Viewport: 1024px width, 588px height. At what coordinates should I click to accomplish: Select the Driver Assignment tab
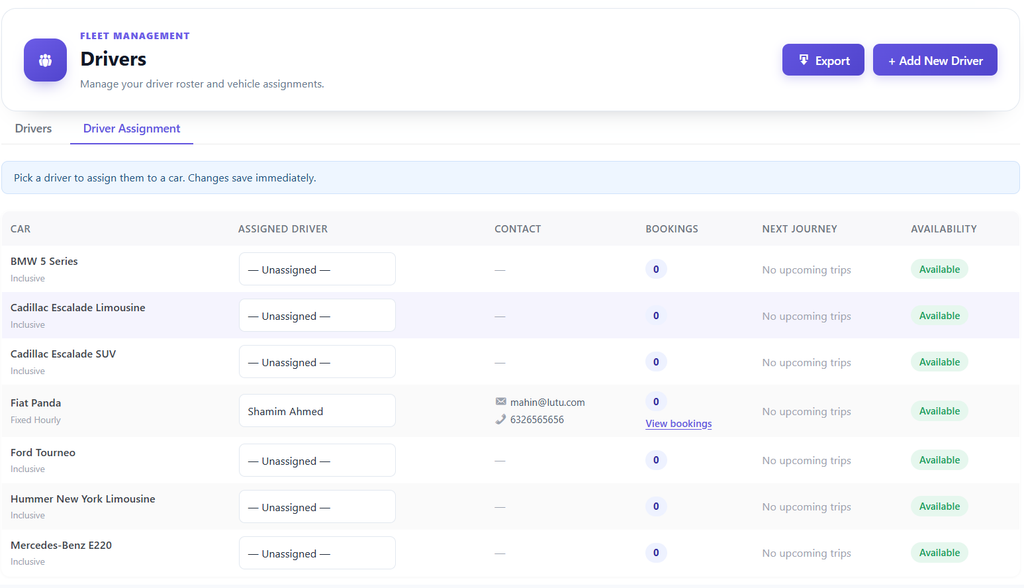tap(131, 129)
